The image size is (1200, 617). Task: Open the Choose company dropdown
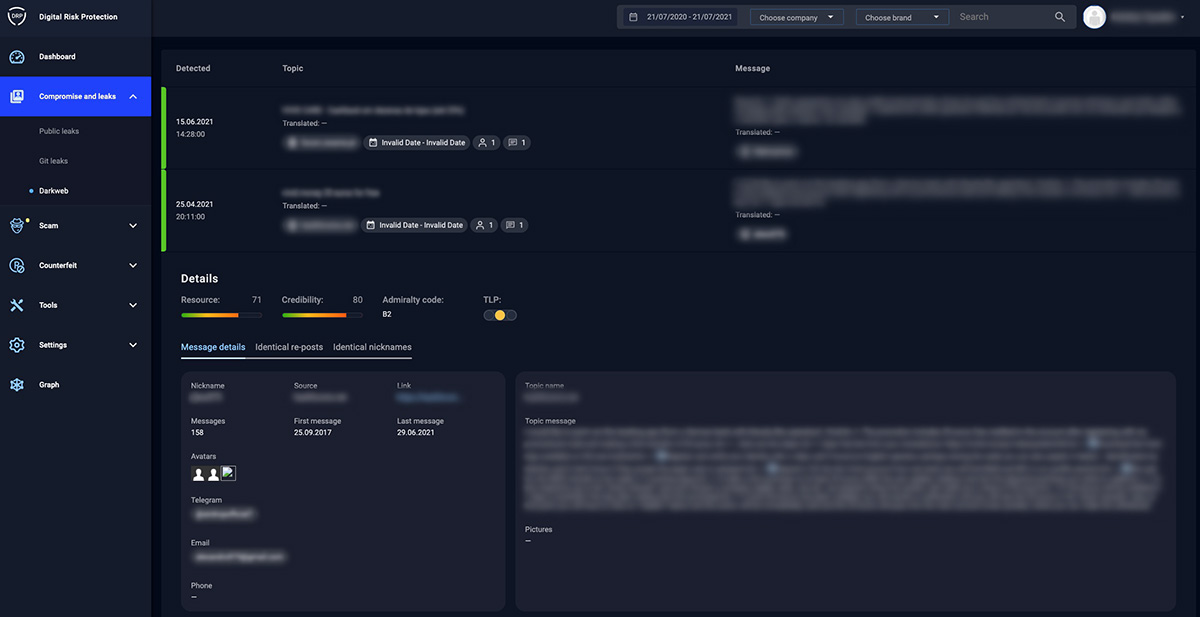point(796,17)
